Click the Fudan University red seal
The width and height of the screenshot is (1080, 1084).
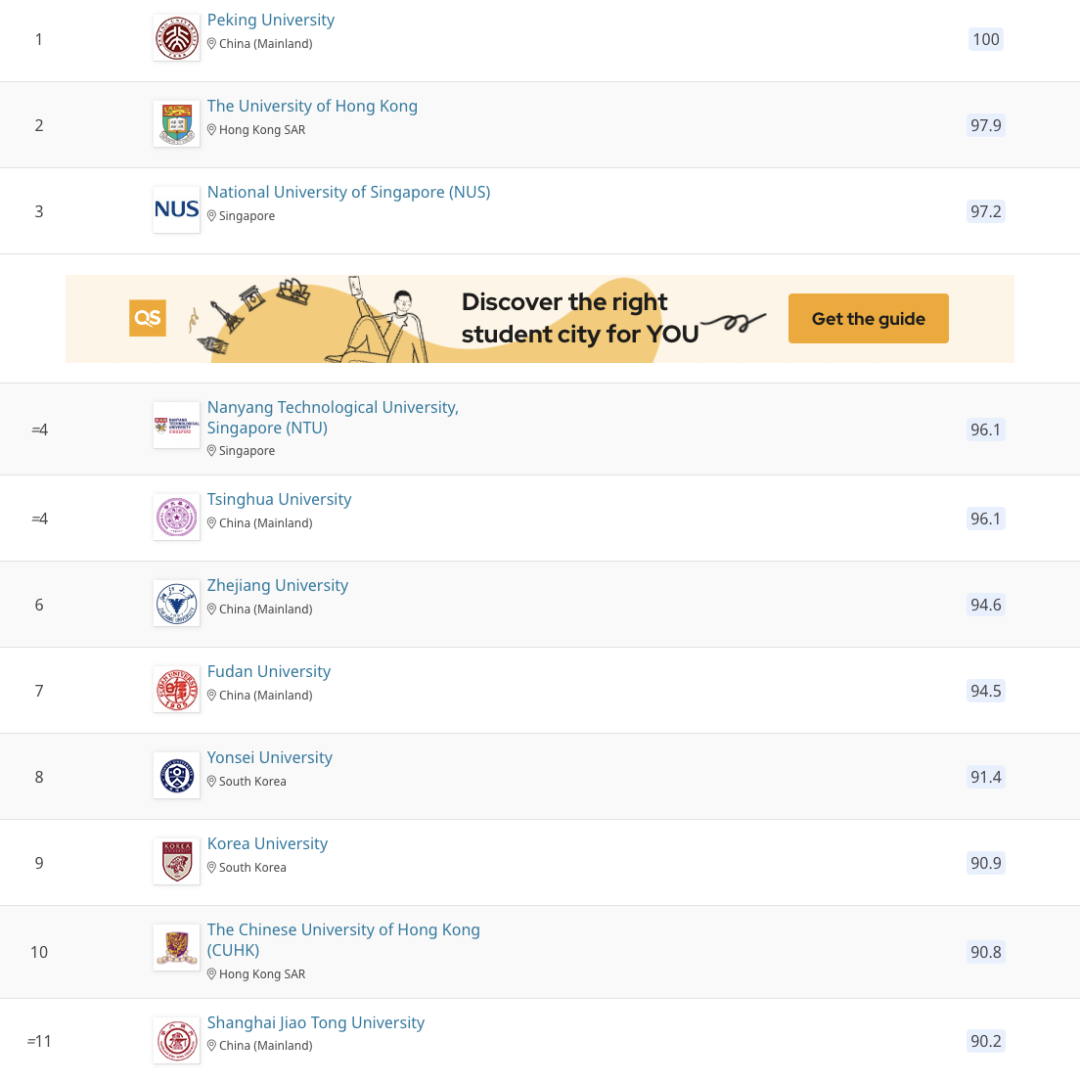(x=176, y=689)
